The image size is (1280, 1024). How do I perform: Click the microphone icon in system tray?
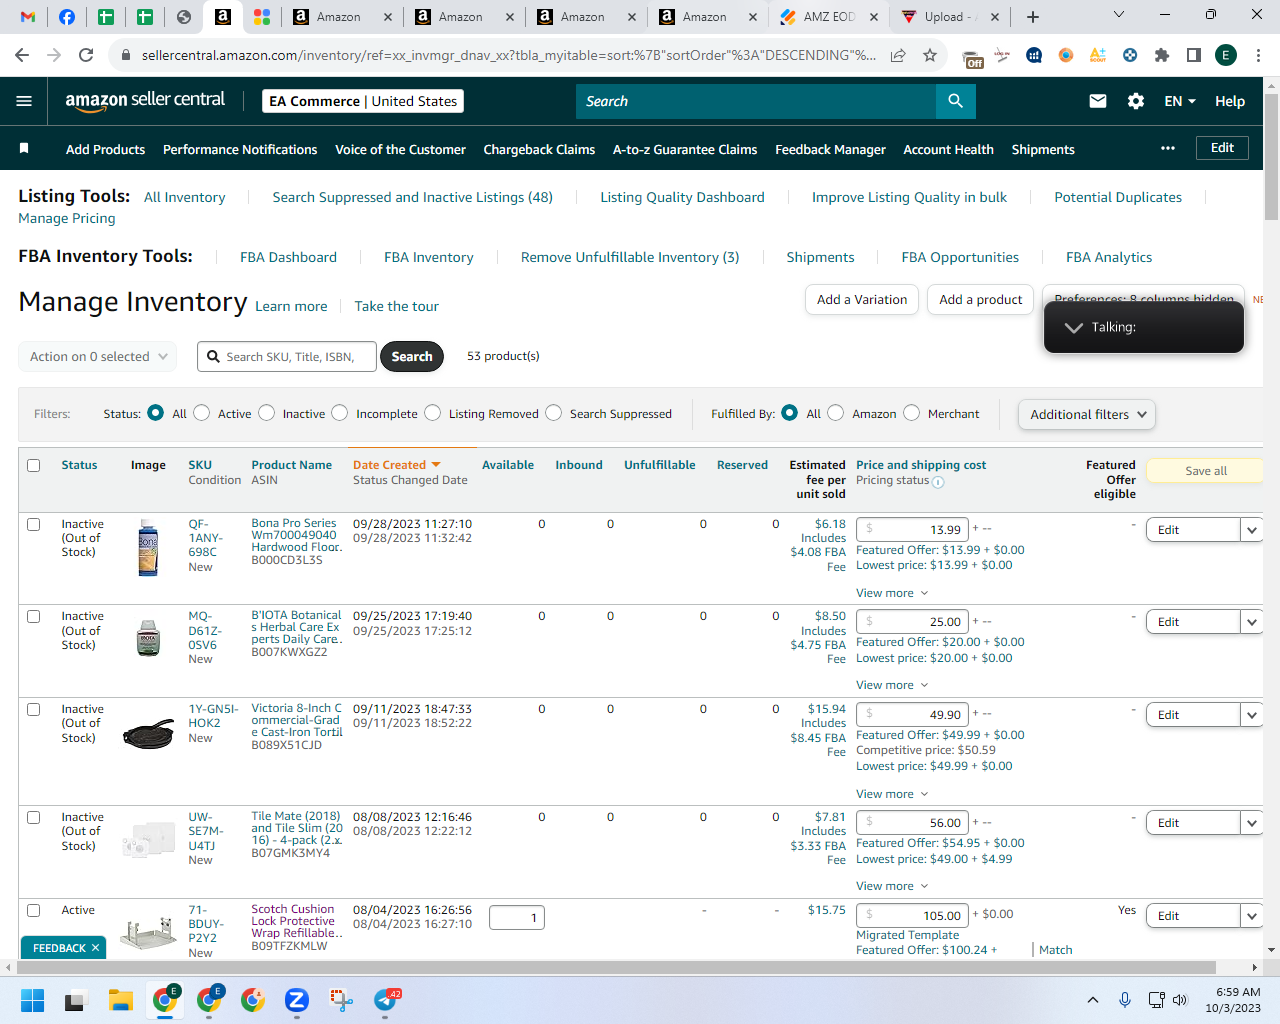[1125, 1000]
